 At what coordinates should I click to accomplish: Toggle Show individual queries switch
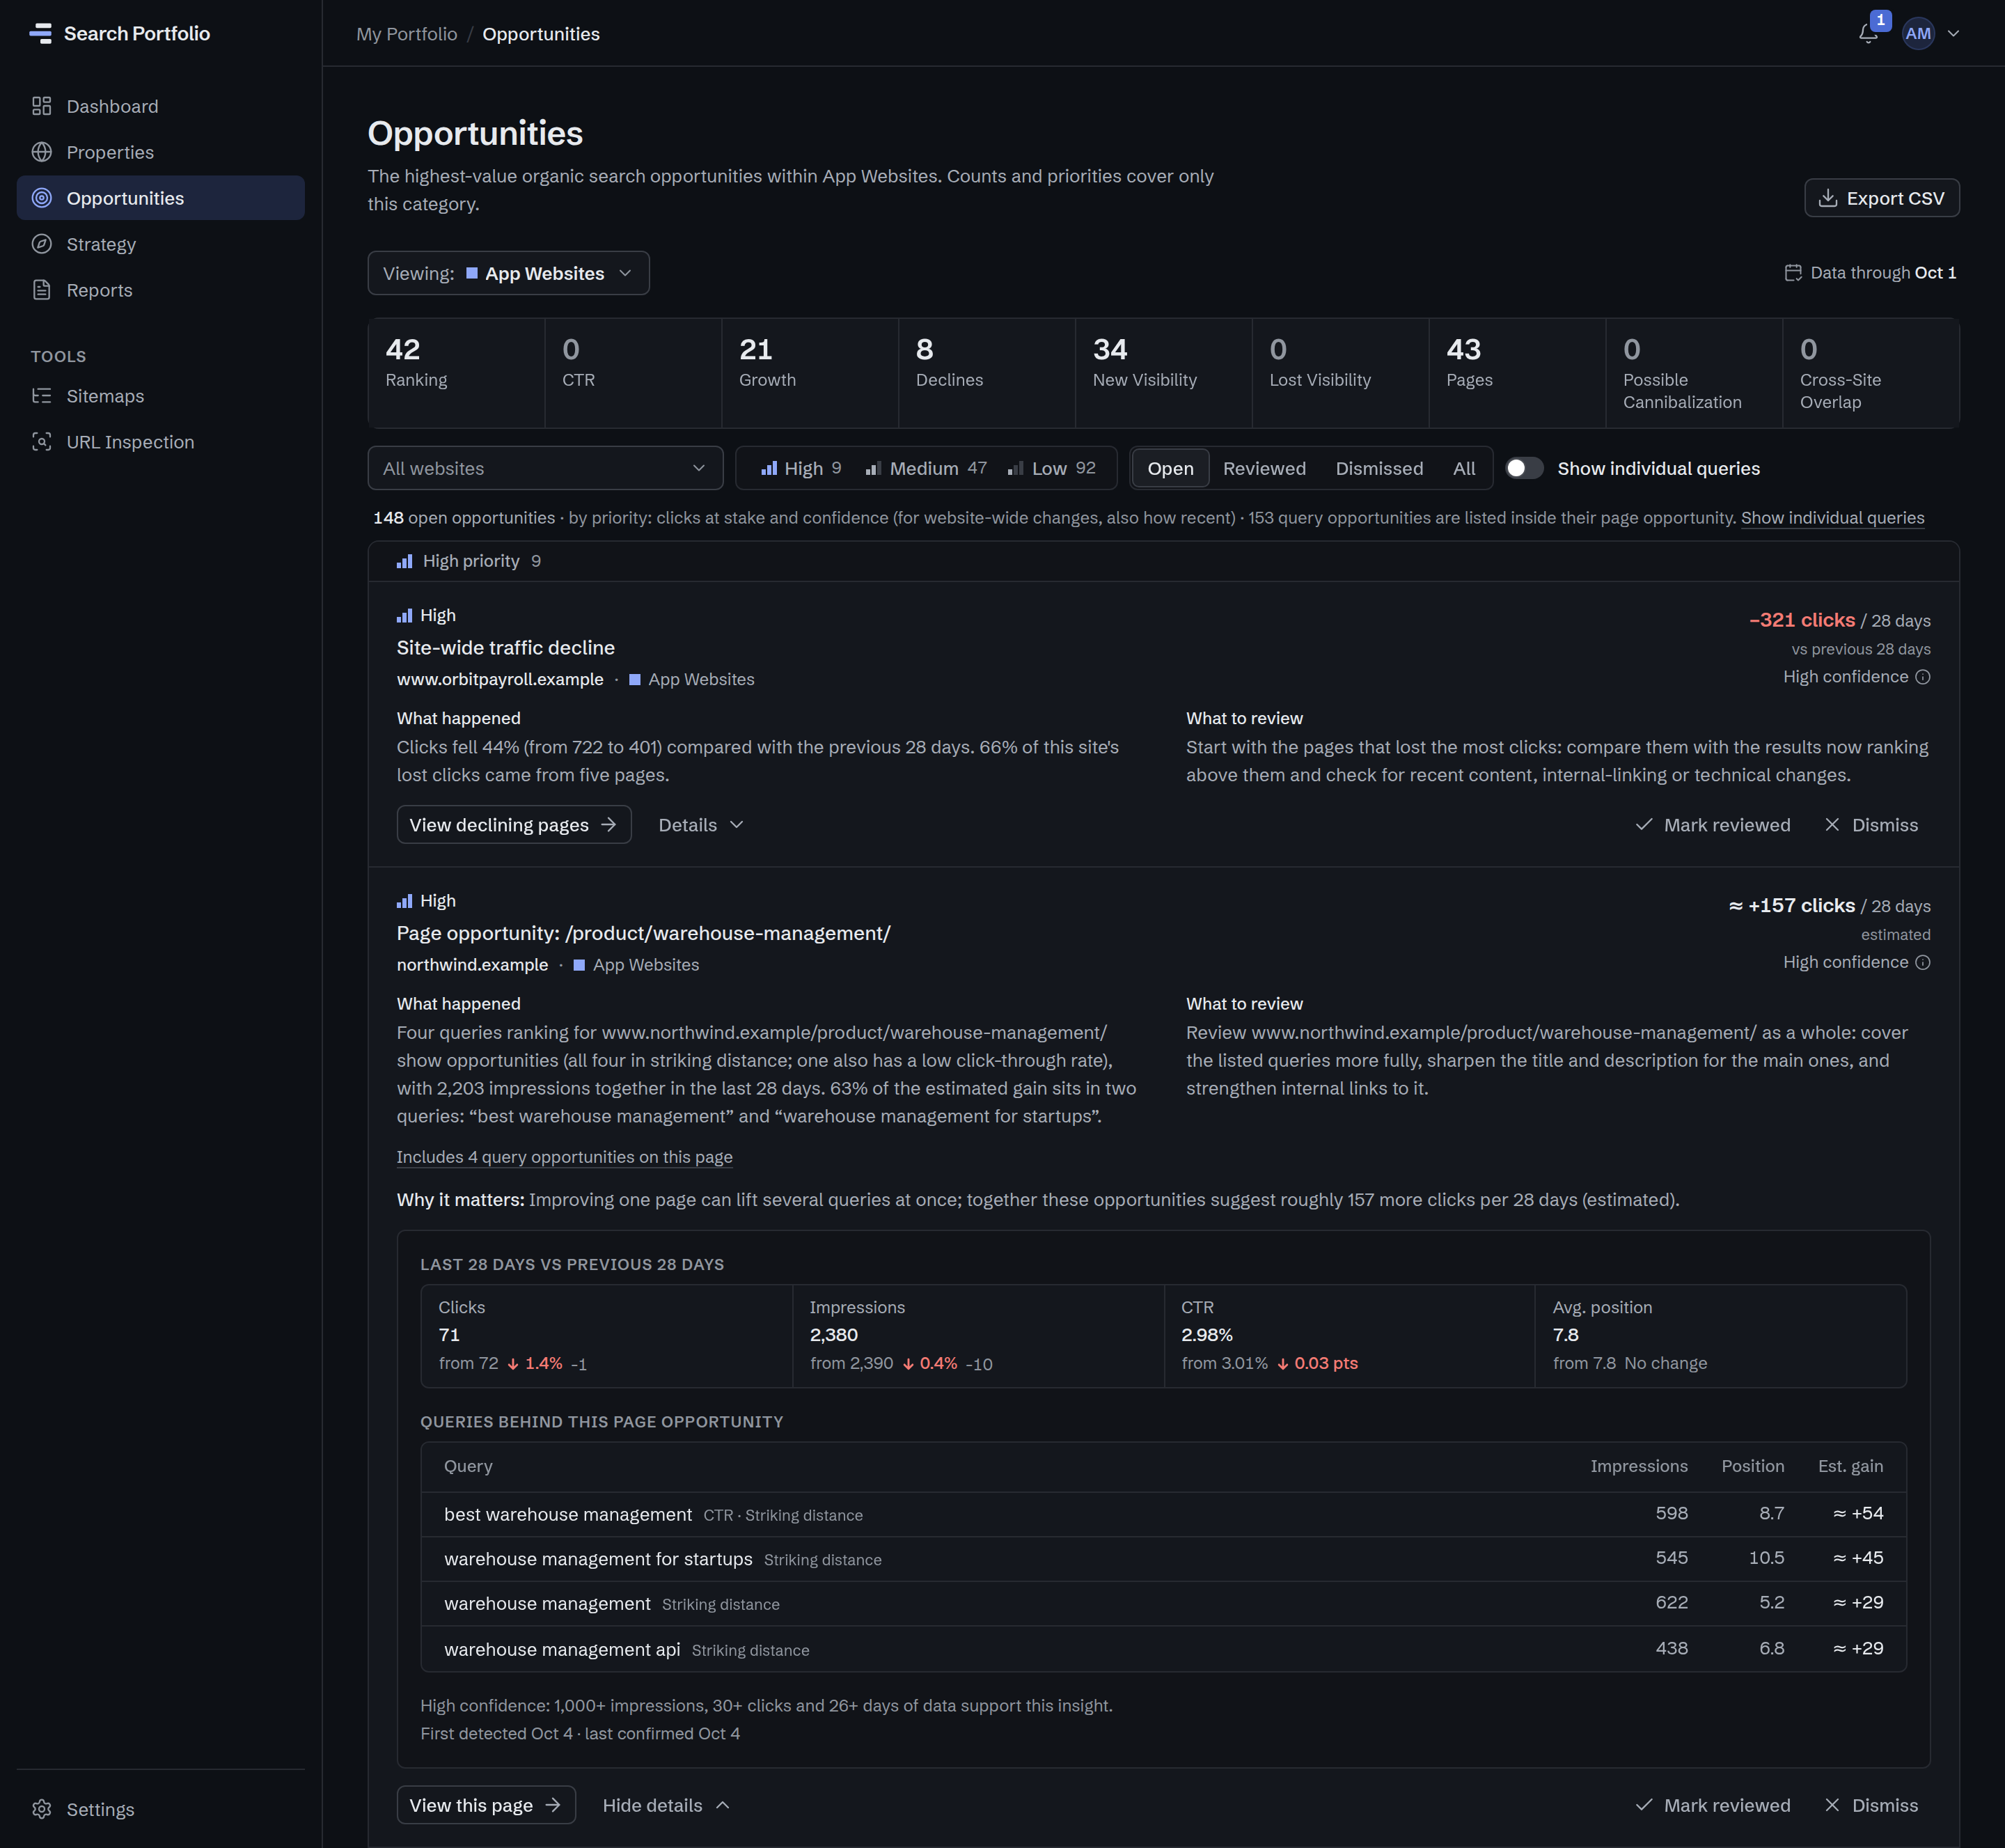(1524, 468)
